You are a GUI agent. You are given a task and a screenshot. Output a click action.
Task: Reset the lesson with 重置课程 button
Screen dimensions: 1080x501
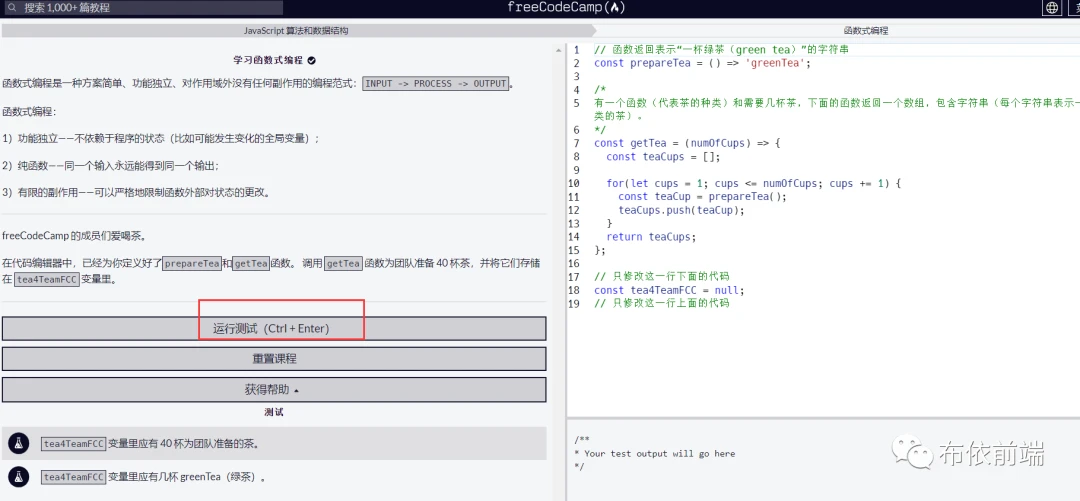point(274,358)
